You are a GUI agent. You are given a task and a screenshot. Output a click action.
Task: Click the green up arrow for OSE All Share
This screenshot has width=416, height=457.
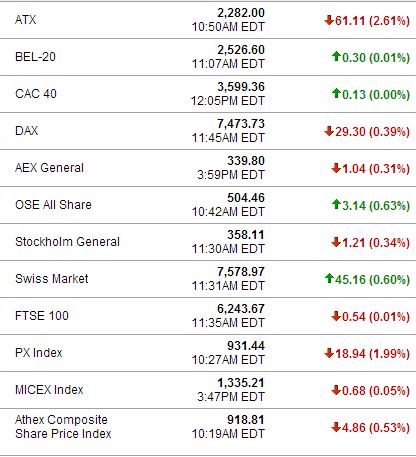pos(336,204)
